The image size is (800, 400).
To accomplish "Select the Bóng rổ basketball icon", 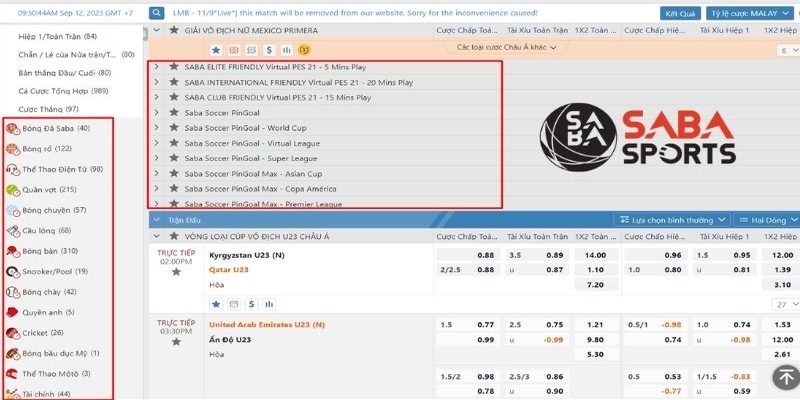I will pyautogui.click(x=13, y=149).
